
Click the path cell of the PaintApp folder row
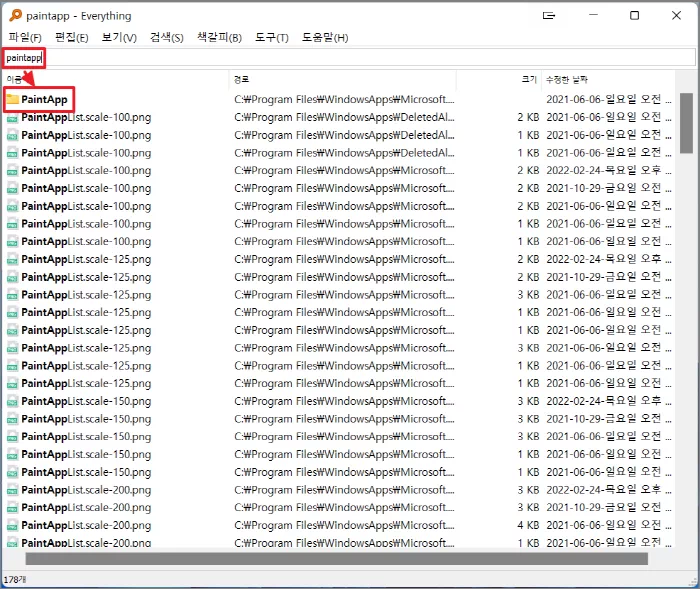[x=344, y=99]
